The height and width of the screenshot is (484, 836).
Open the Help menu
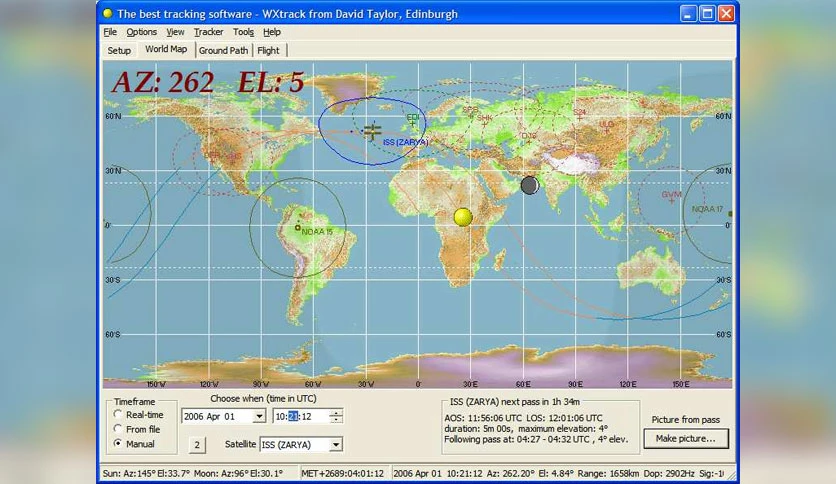pos(272,32)
